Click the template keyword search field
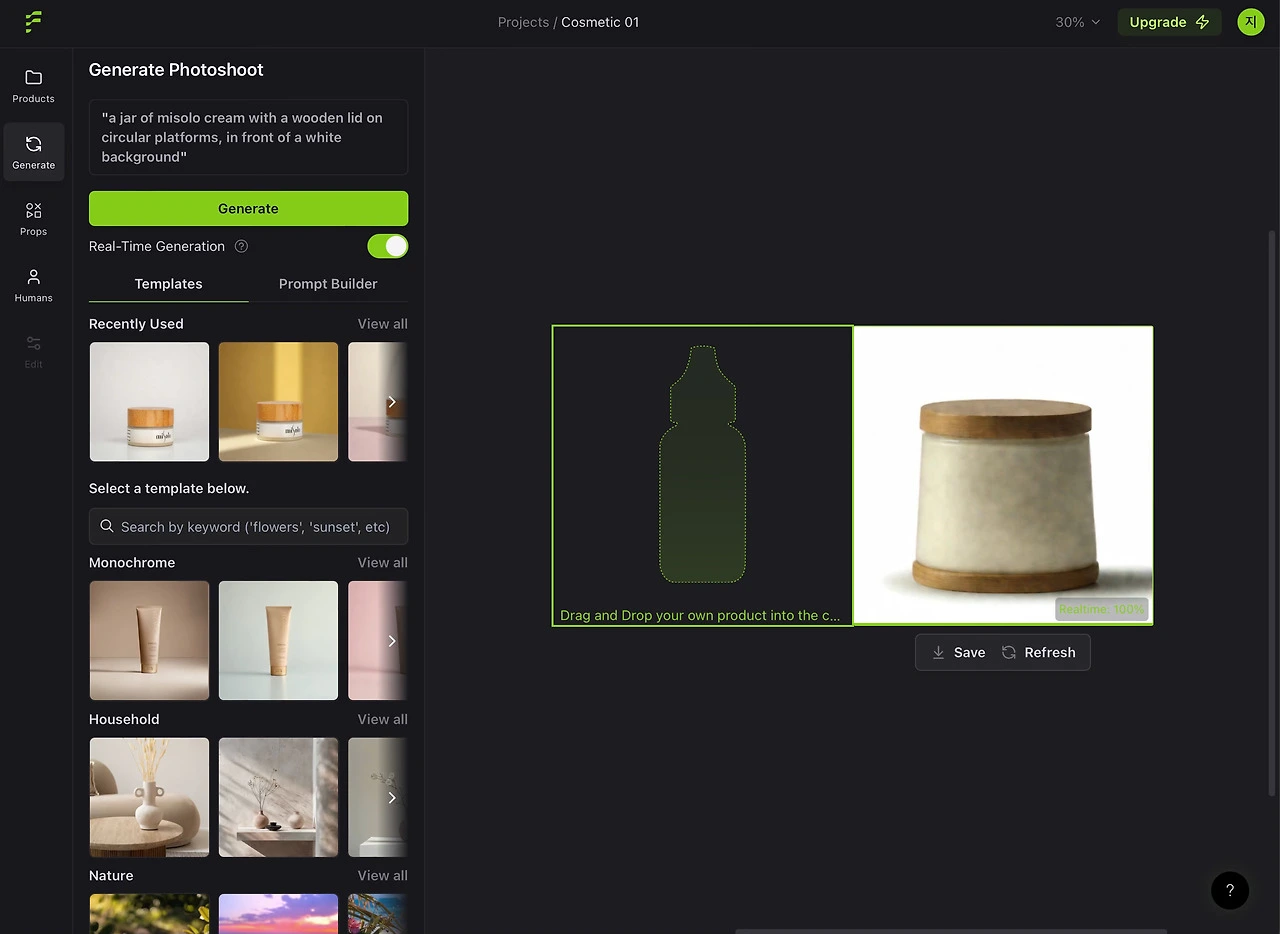This screenshot has height=934, width=1280. coord(249,527)
